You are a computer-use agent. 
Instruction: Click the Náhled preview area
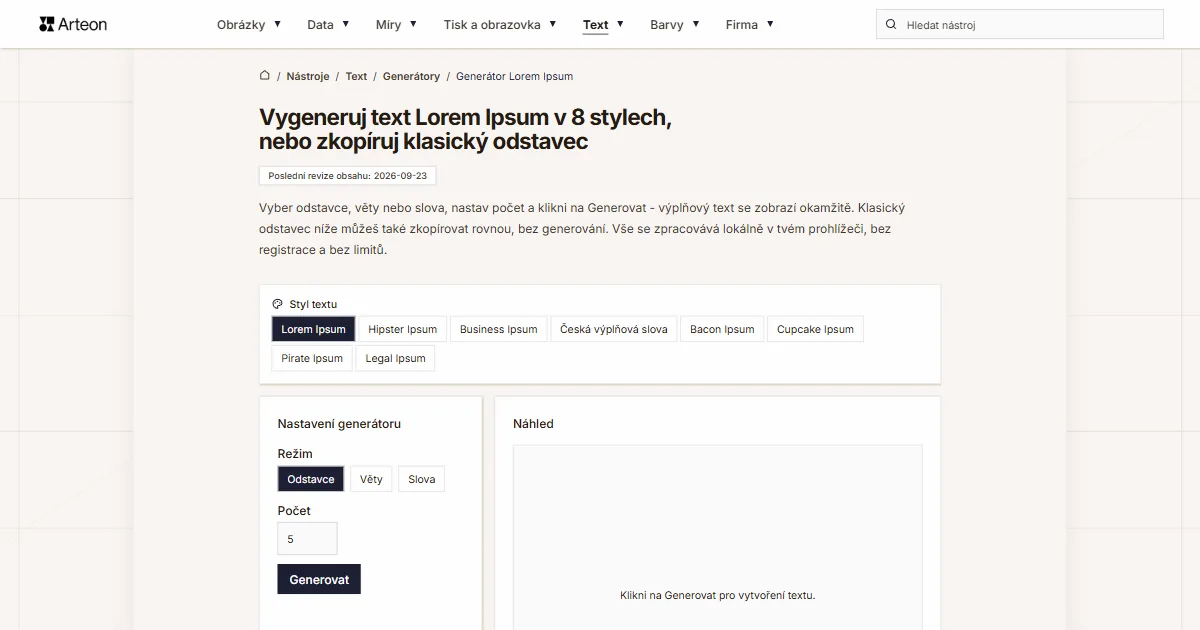click(x=717, y=537)
